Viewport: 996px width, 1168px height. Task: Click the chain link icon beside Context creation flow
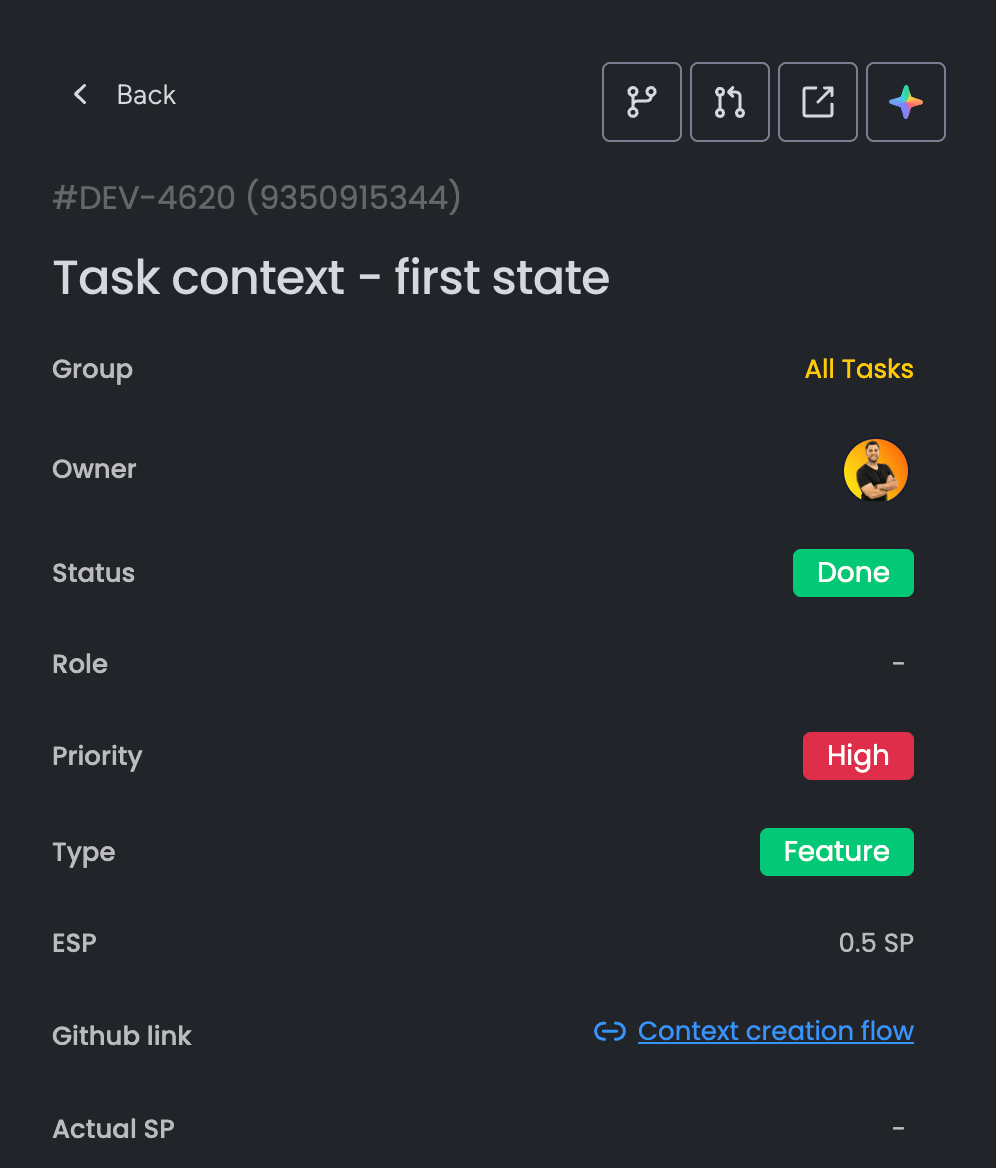click(609, 1031)
